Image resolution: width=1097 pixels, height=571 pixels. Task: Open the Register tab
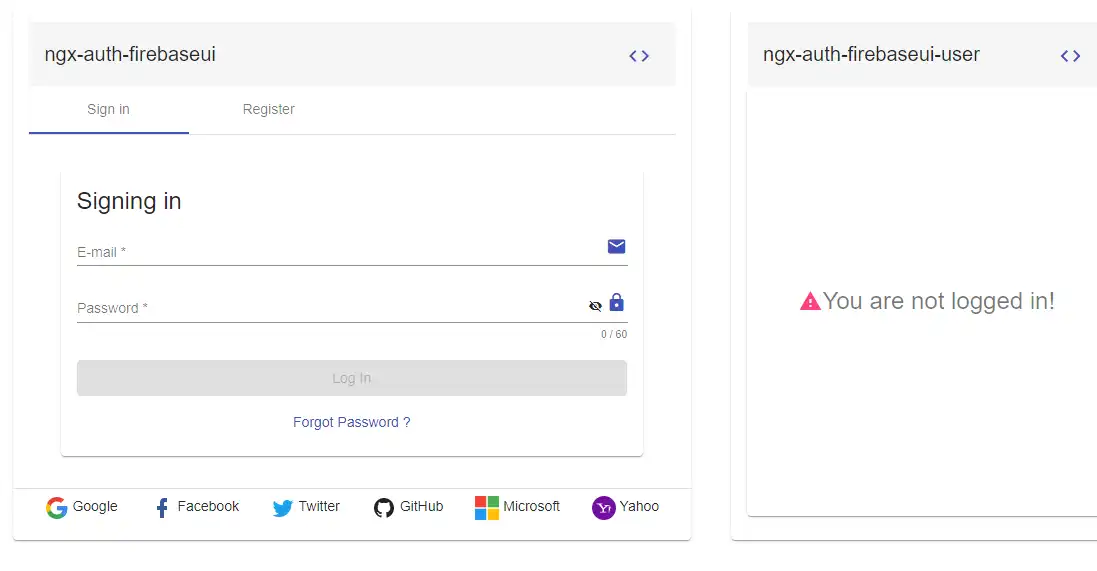[268, 110]
